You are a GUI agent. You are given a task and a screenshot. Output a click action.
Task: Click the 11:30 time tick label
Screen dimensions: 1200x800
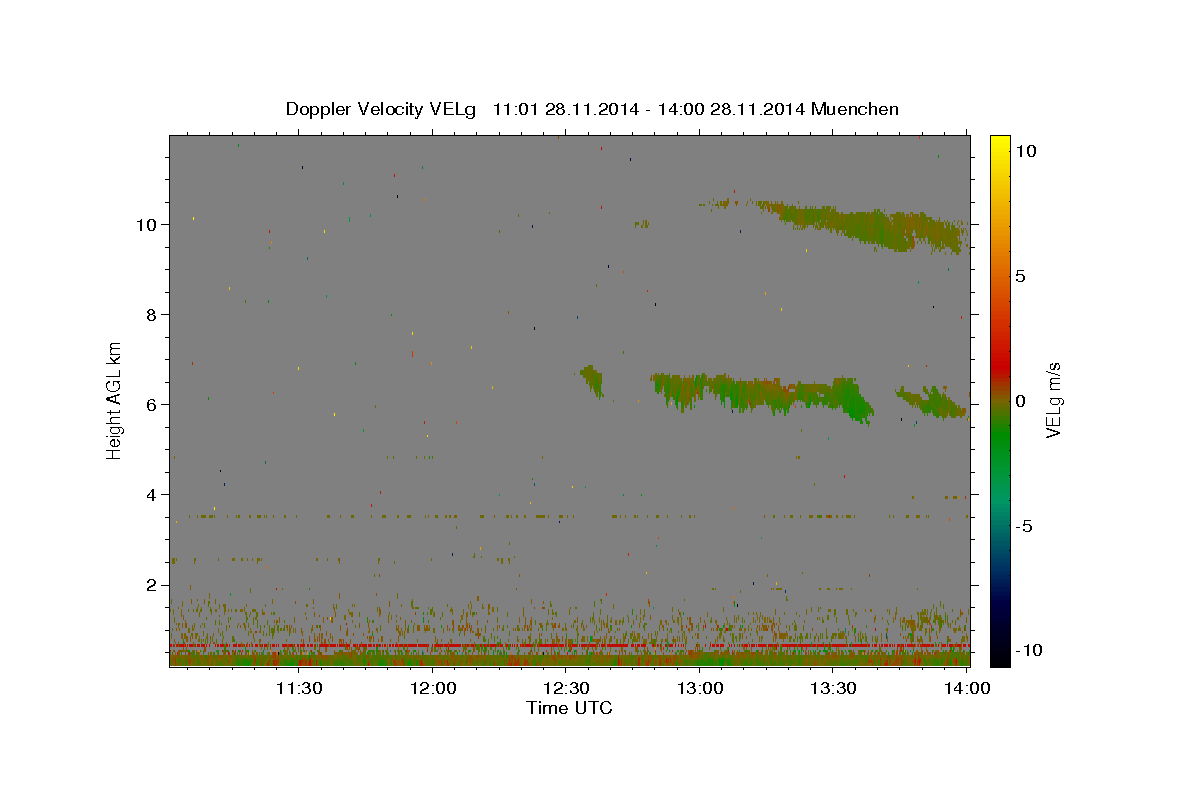(x=298, y=688)
